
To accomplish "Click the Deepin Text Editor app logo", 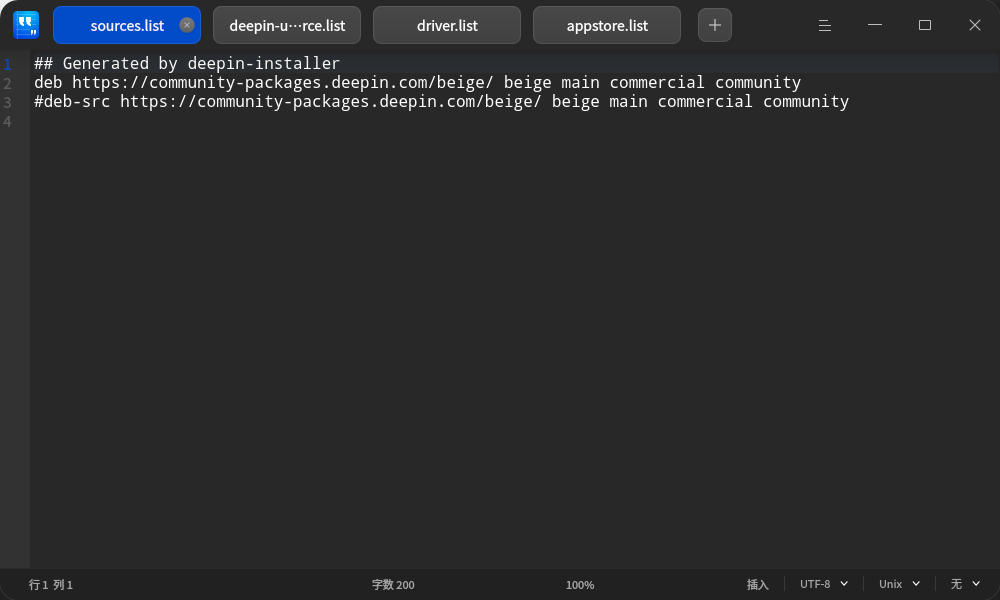I will (x=26, y=25).
